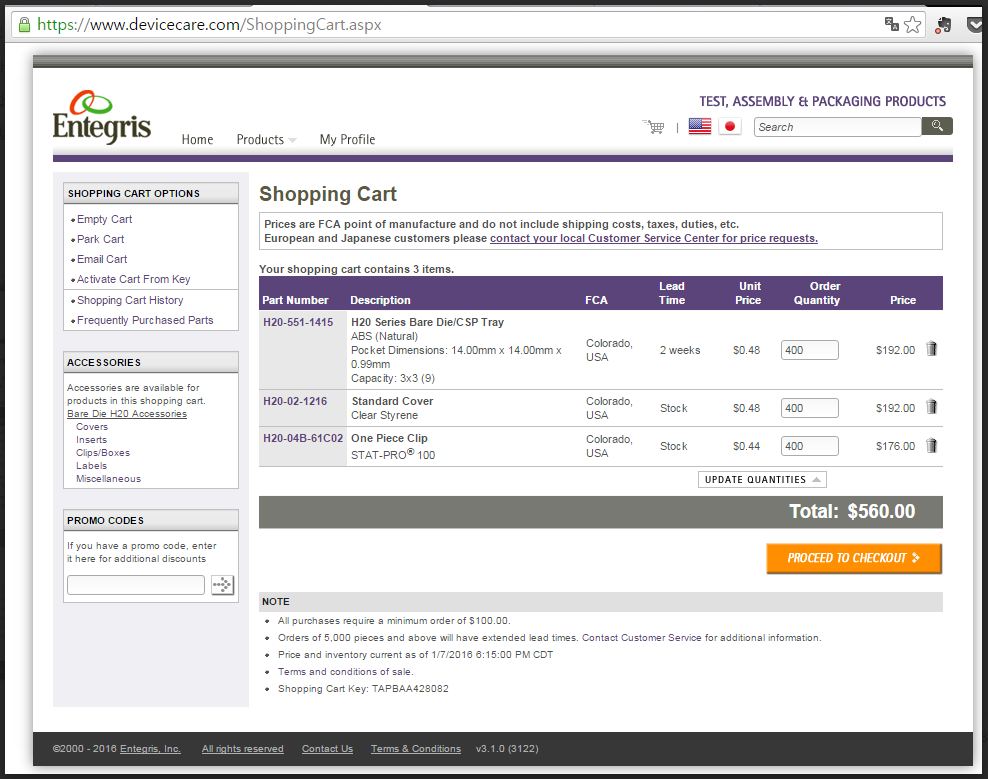Click the secure padlock icon in URL bar
Viewport: 988px width, 779px height.
tap(24, 25)
